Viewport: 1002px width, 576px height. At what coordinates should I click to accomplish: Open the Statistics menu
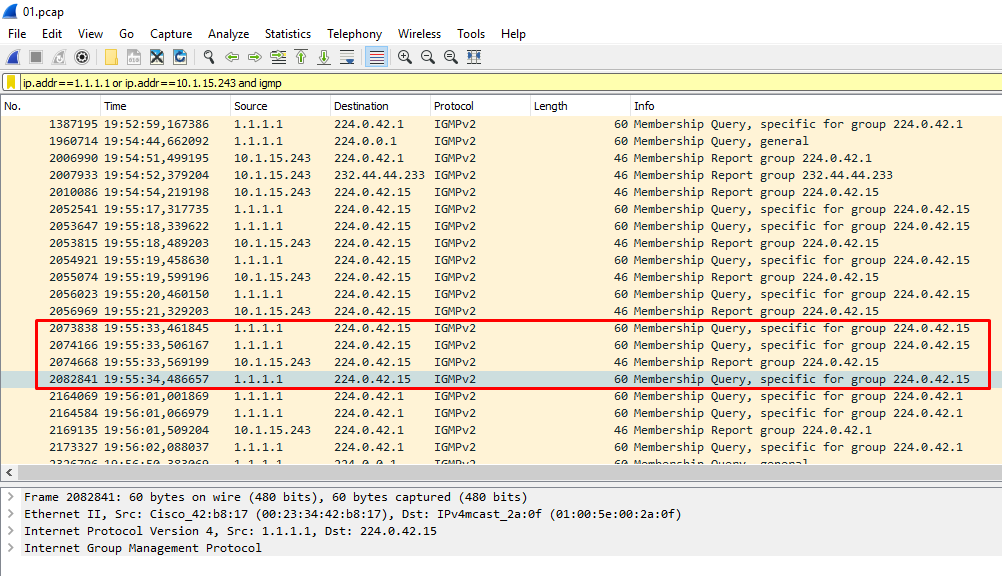click(288, 34)
